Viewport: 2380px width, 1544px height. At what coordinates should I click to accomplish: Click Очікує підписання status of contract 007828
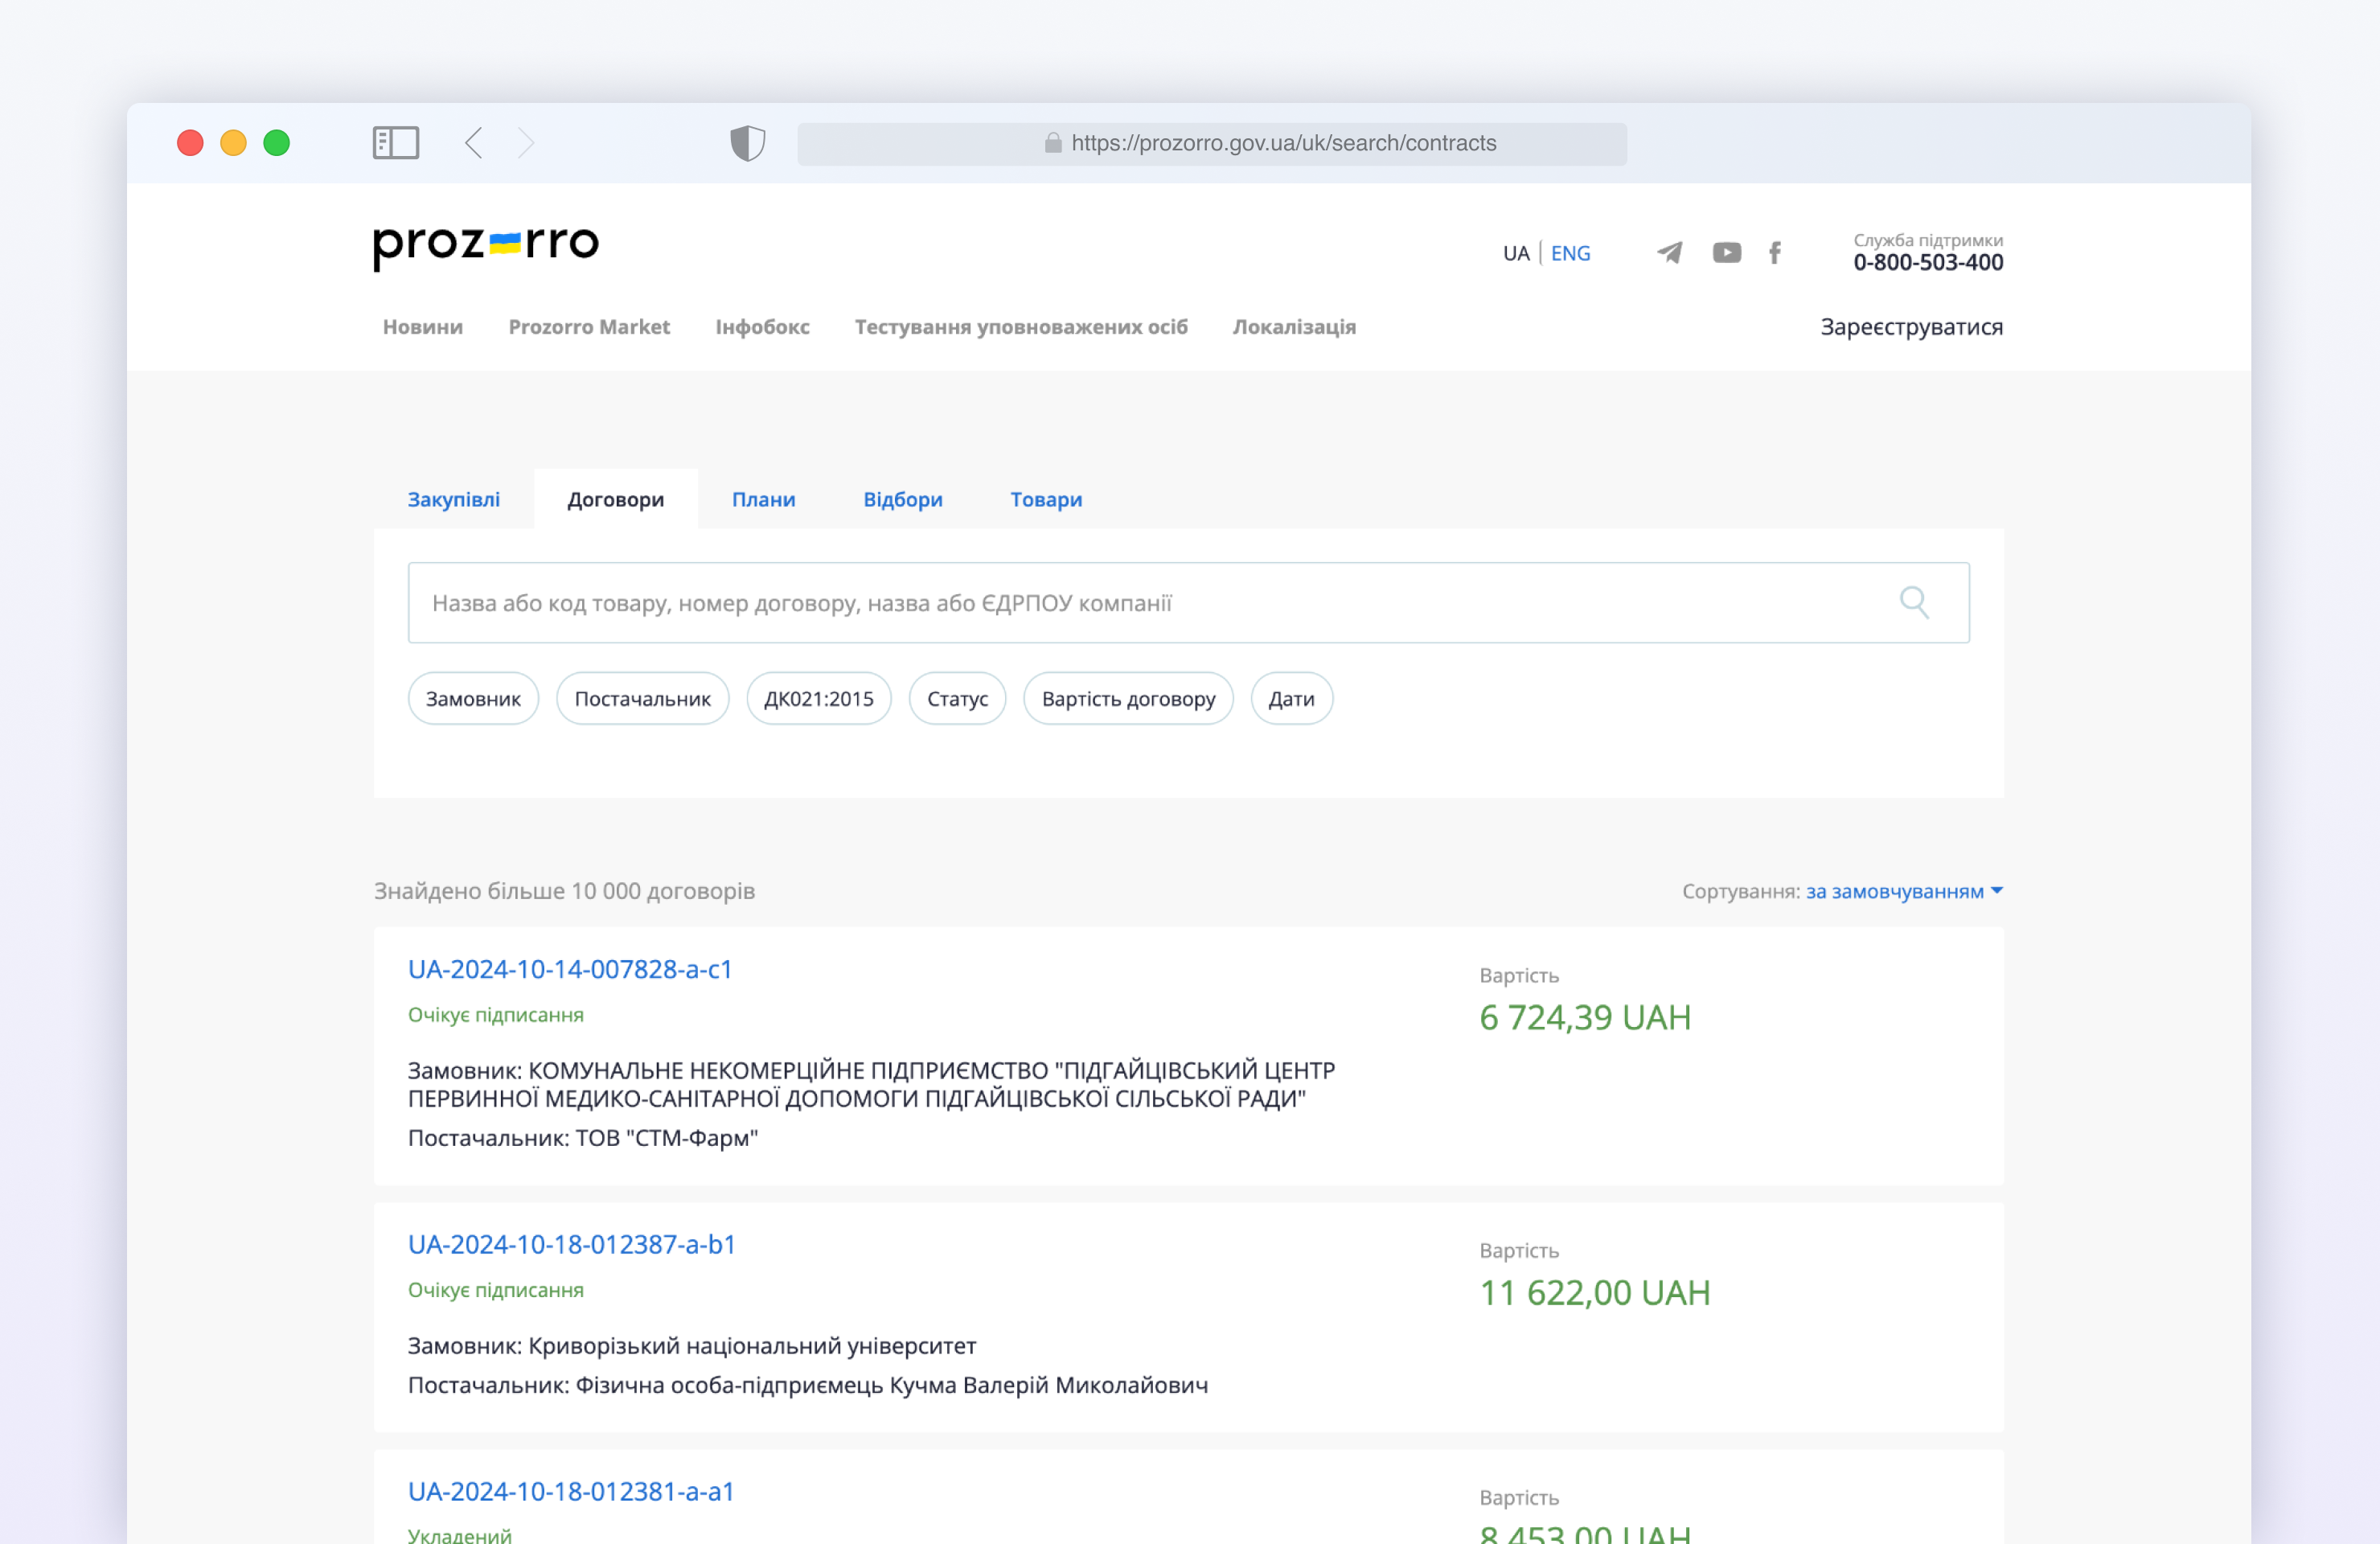tap(495, 1014)
